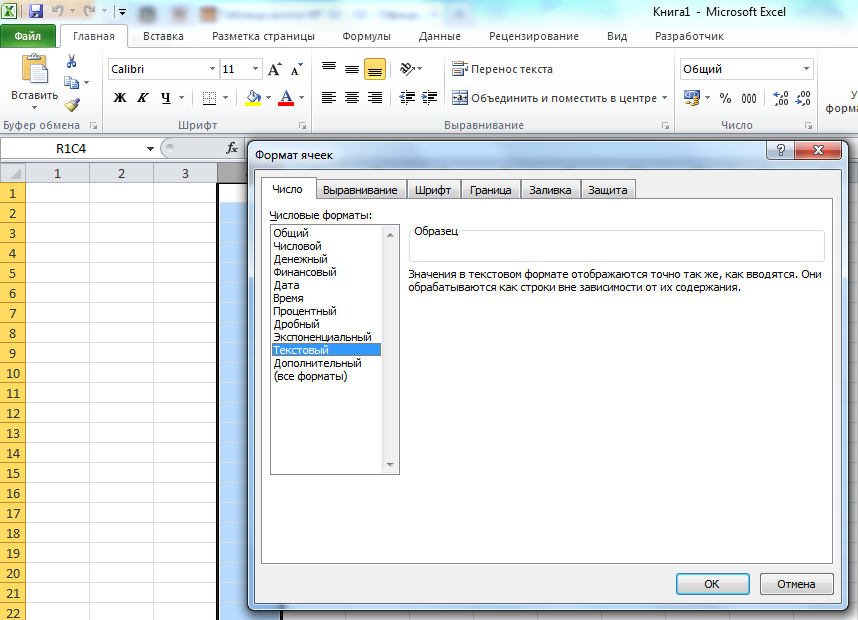The height and width of the screenshot is (620, 858).
Task: Apply the thousands separator (000) icon
Action: click(x=749, y=98)
